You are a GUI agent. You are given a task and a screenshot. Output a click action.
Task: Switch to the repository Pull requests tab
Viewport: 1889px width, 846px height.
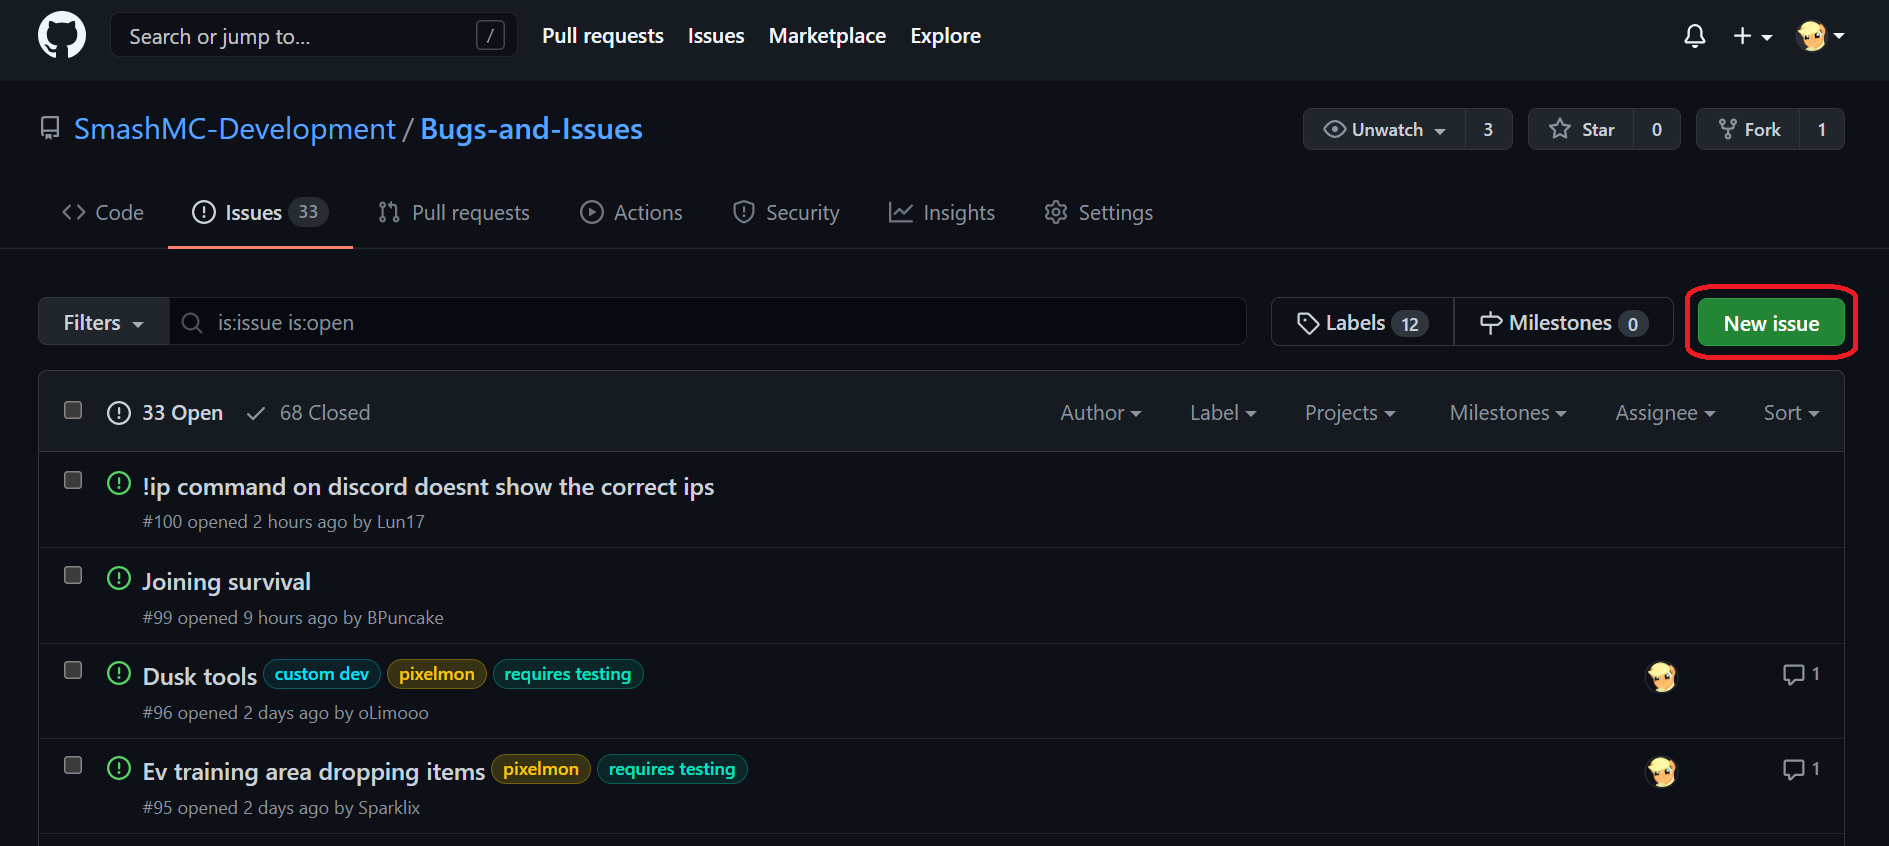[454, 213]
